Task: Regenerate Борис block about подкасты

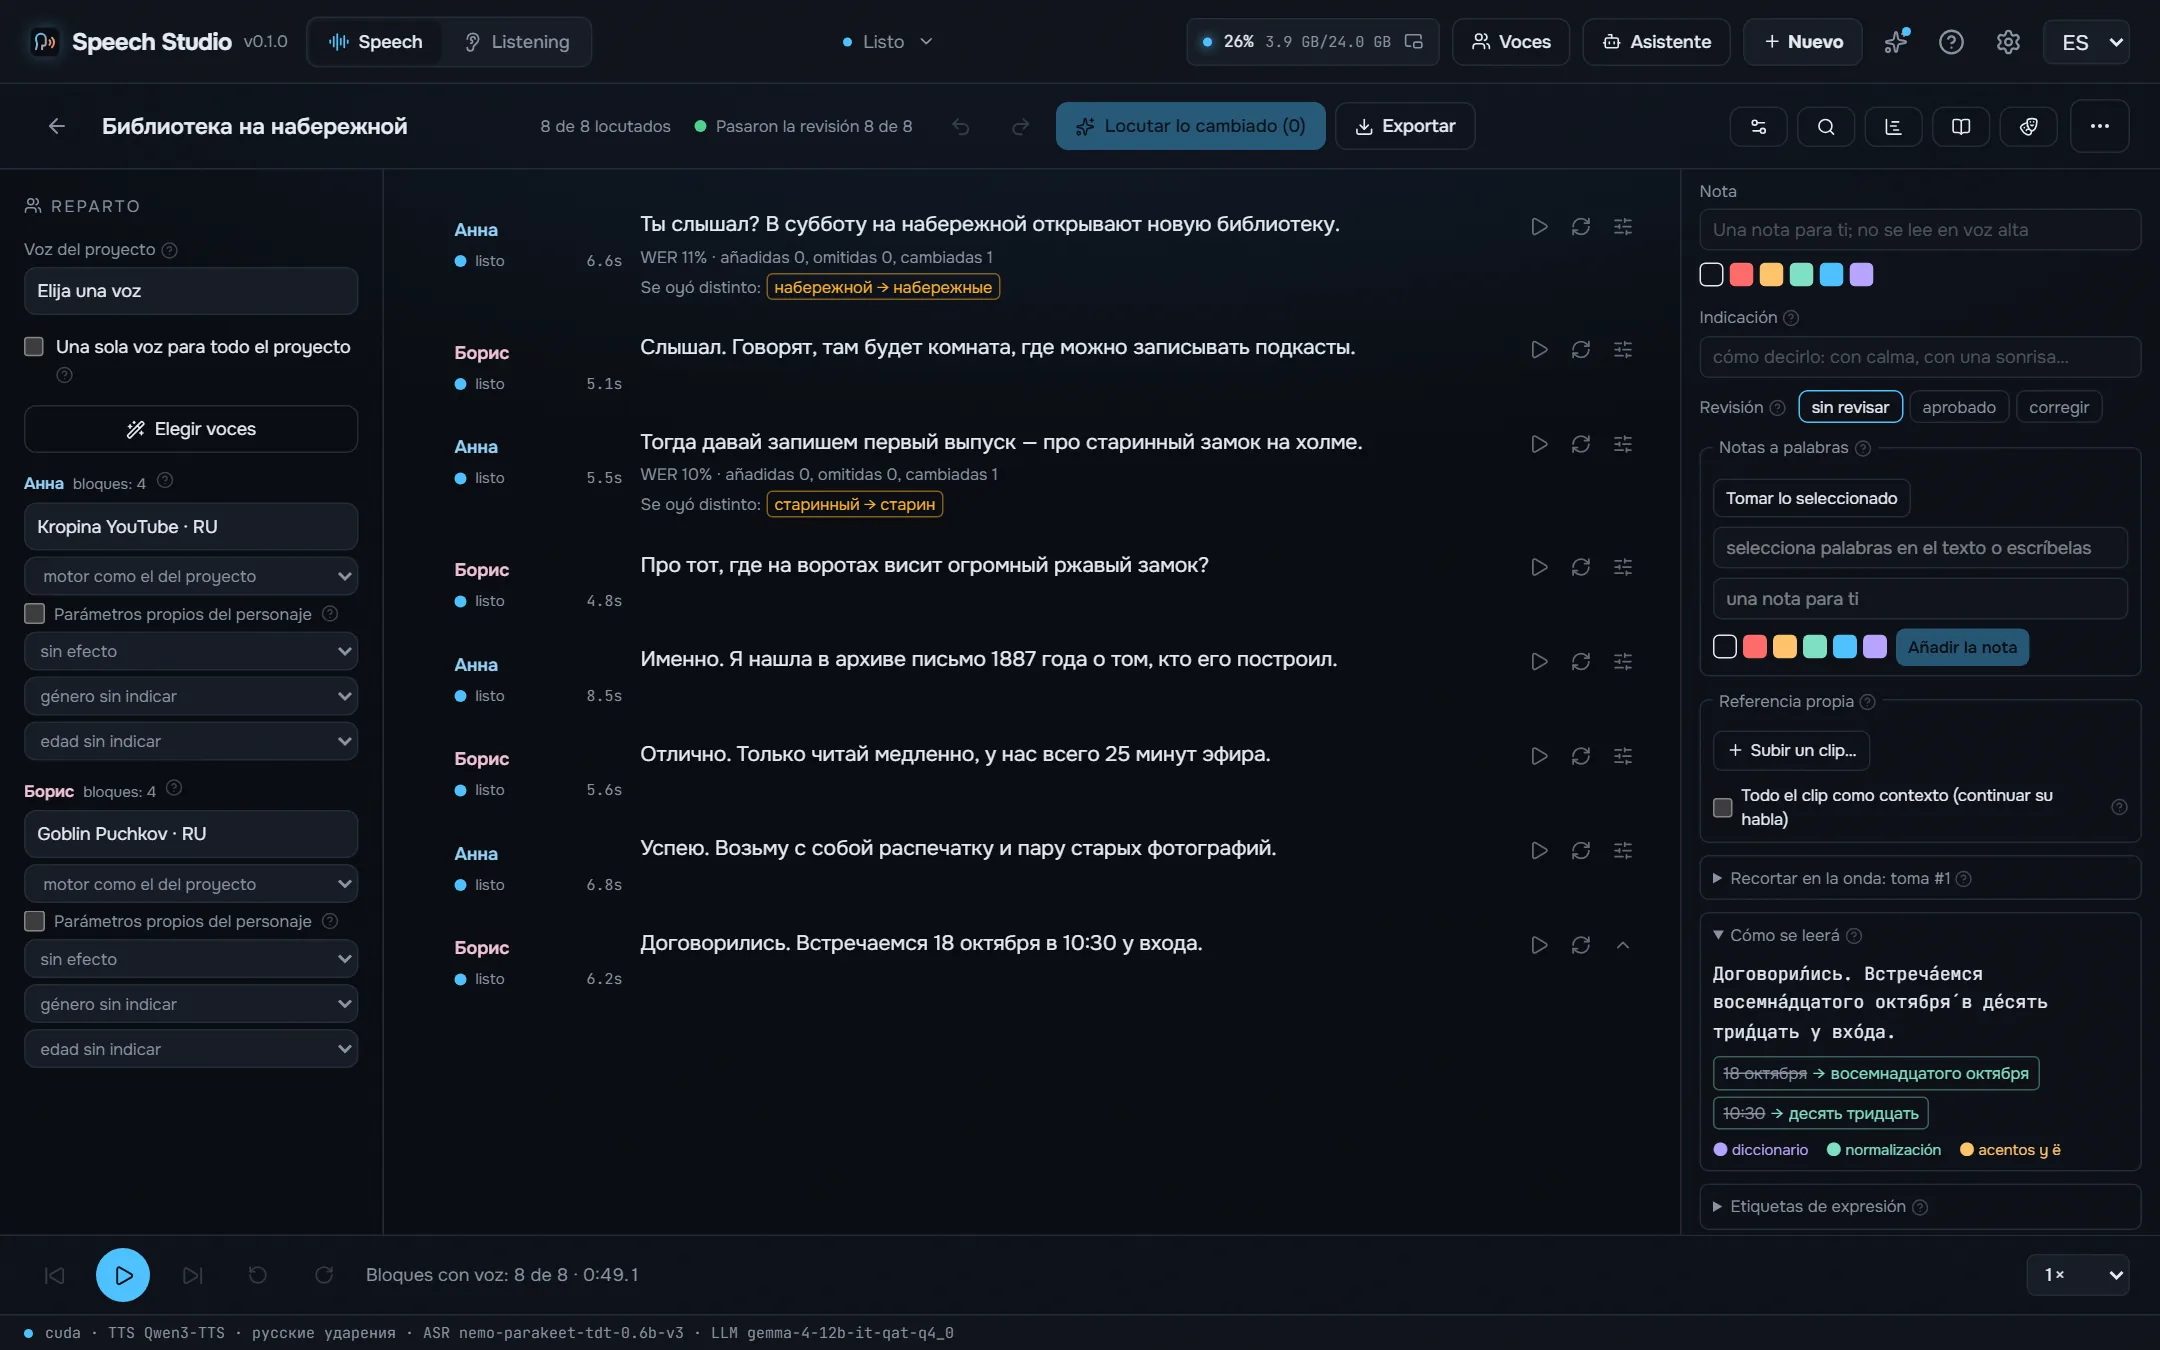Action: tap(1581, 350)
